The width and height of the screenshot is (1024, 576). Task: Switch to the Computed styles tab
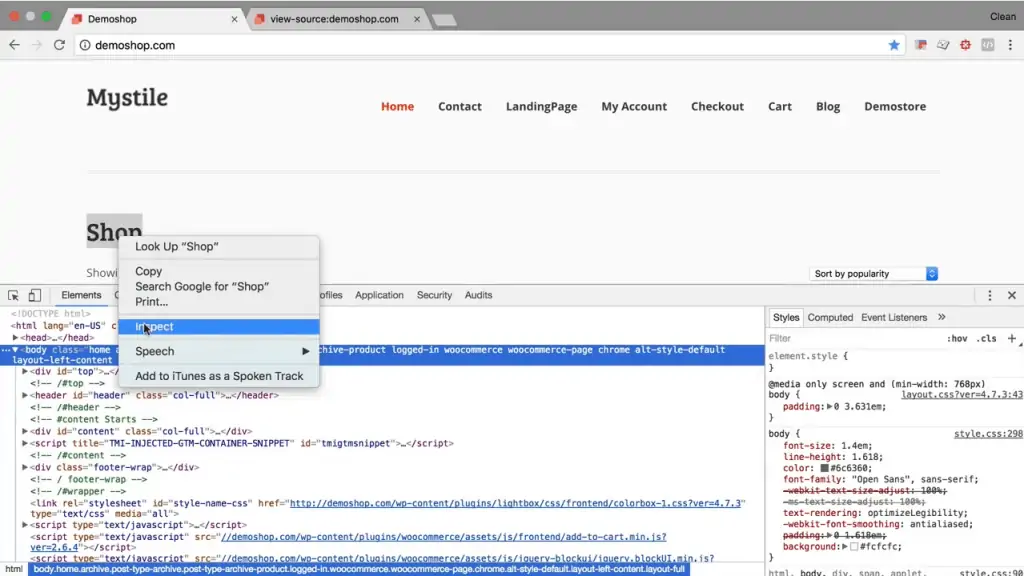coord(830,317)
